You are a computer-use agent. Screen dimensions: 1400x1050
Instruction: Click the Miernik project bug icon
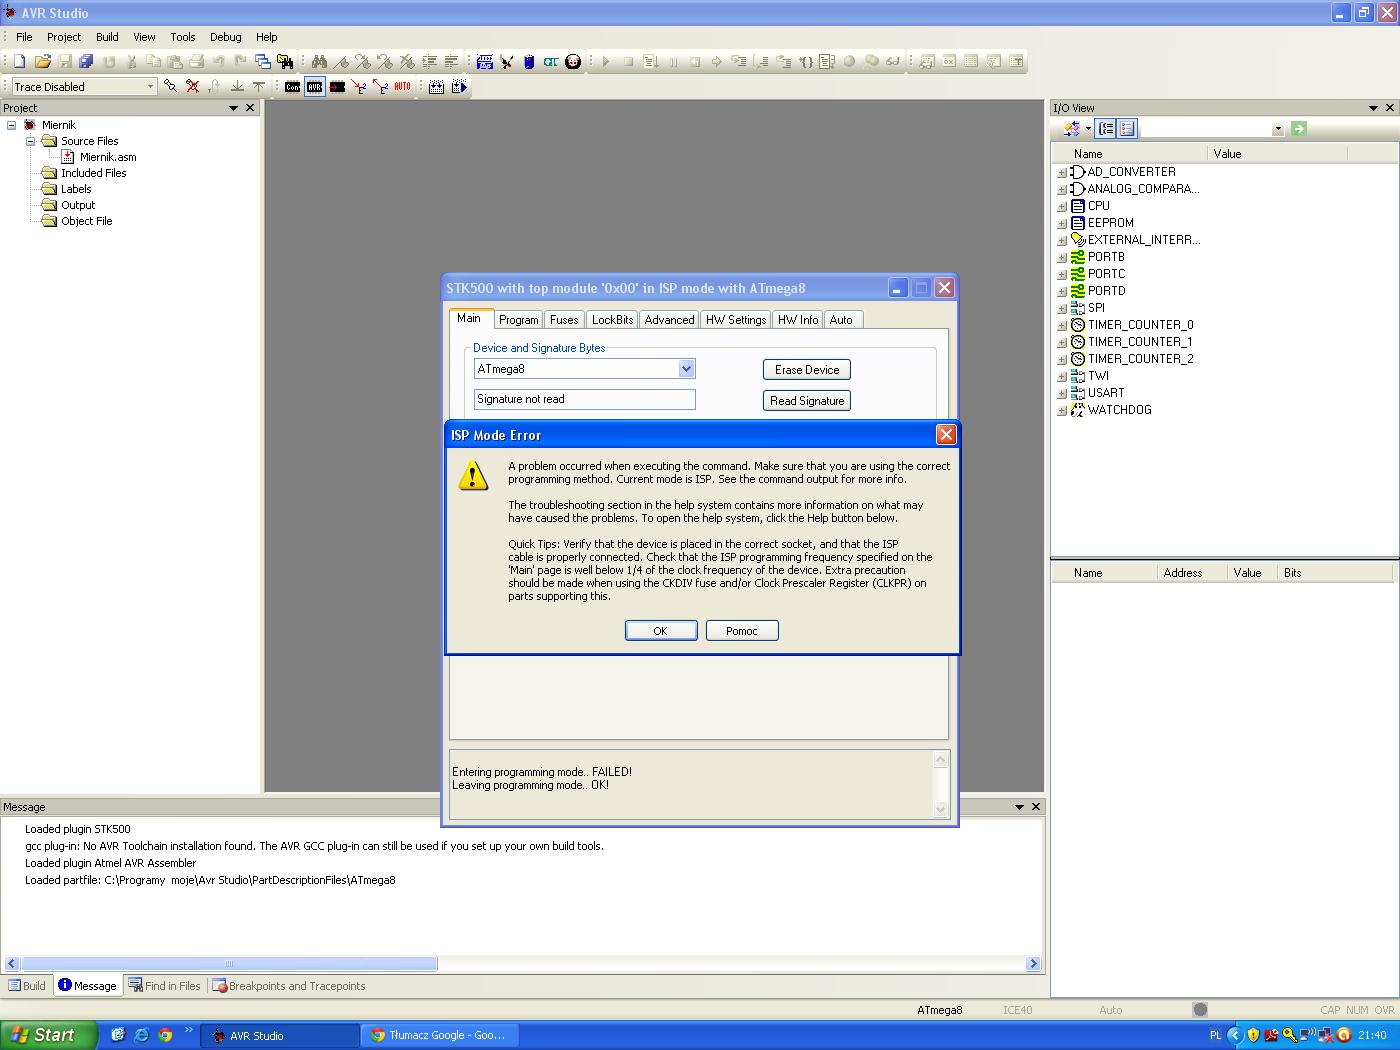coord(30,125)
